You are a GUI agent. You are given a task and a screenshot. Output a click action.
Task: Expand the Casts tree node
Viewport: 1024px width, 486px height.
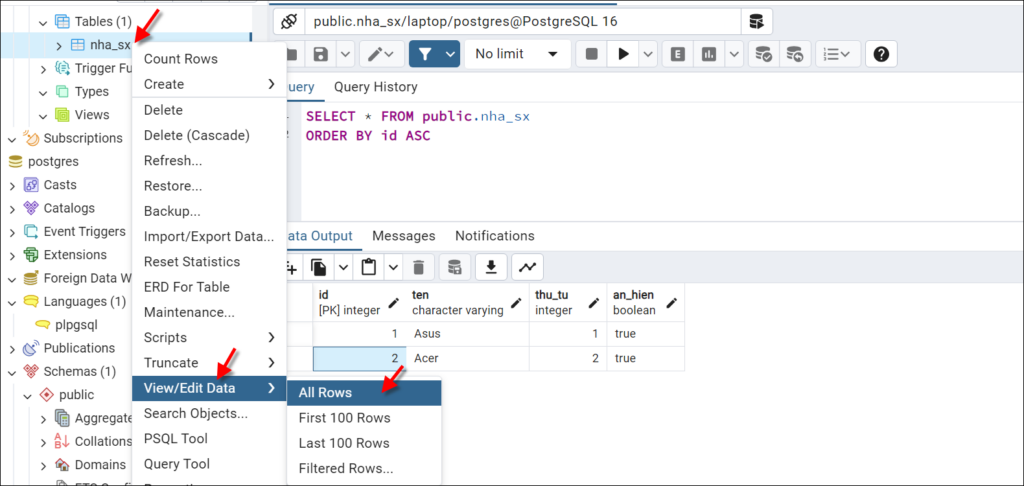click(12, 186)
